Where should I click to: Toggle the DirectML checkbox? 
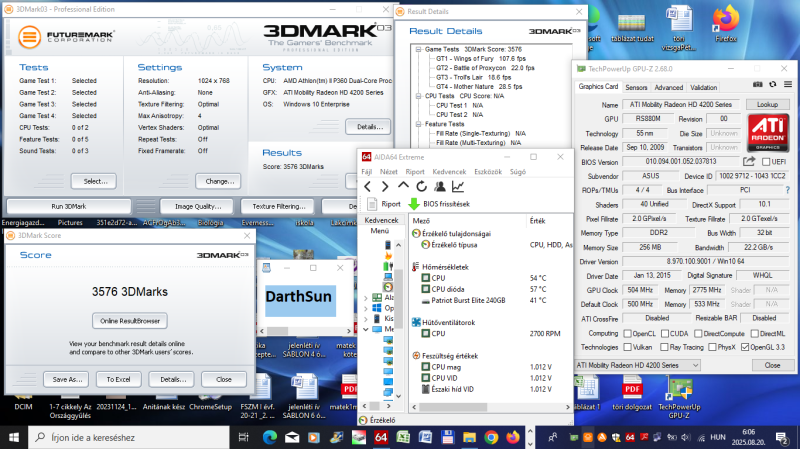click(x=754, y=333)
